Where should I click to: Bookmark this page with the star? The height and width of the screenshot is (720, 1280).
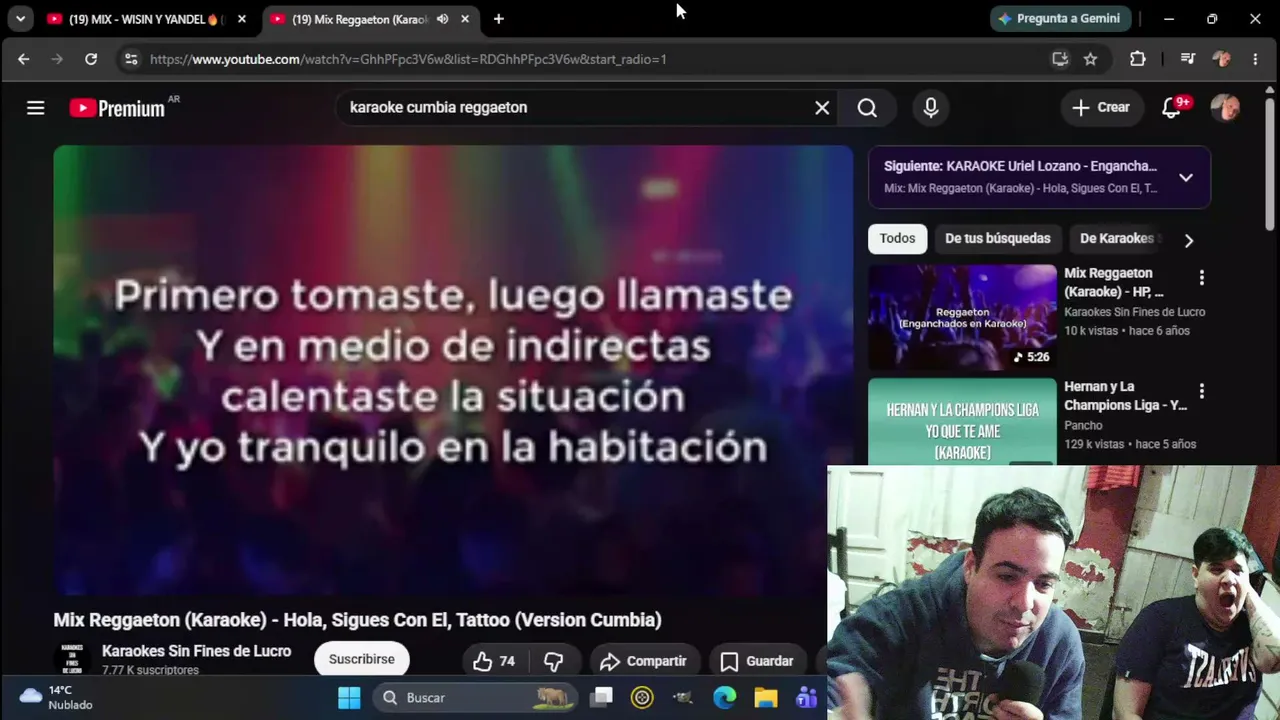1091,59
